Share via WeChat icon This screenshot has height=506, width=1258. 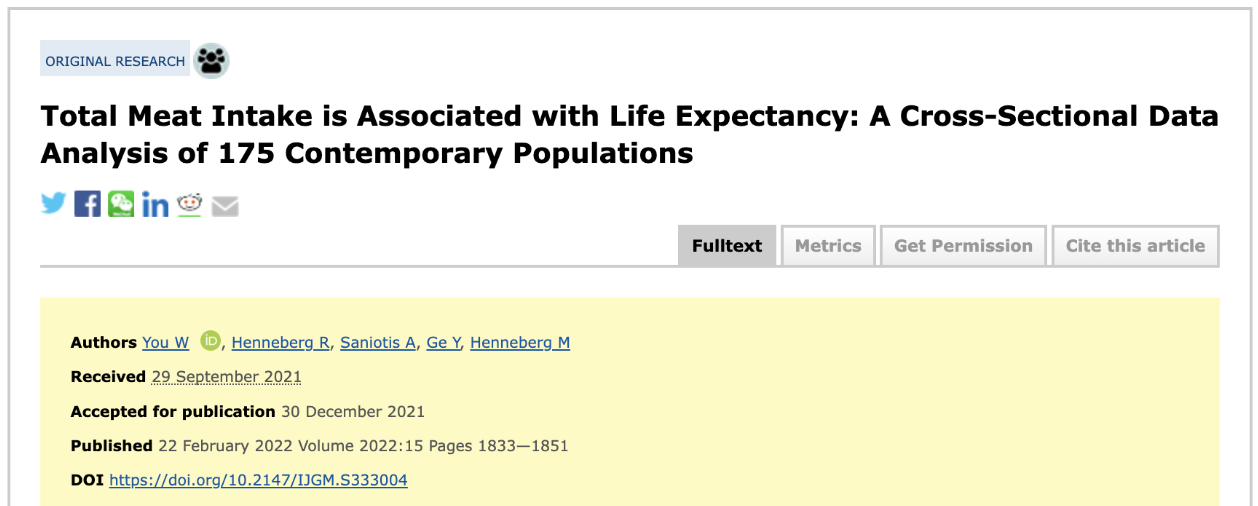[121, 204]
